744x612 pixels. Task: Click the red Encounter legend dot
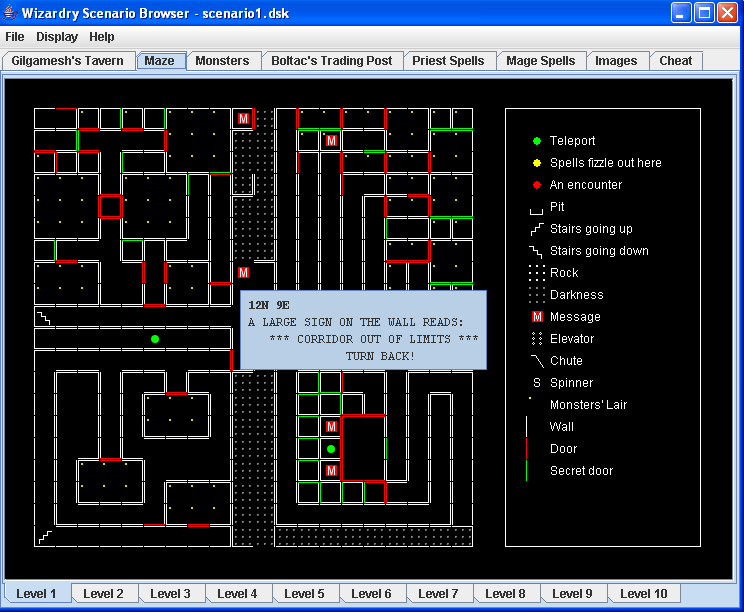[537, 185]
